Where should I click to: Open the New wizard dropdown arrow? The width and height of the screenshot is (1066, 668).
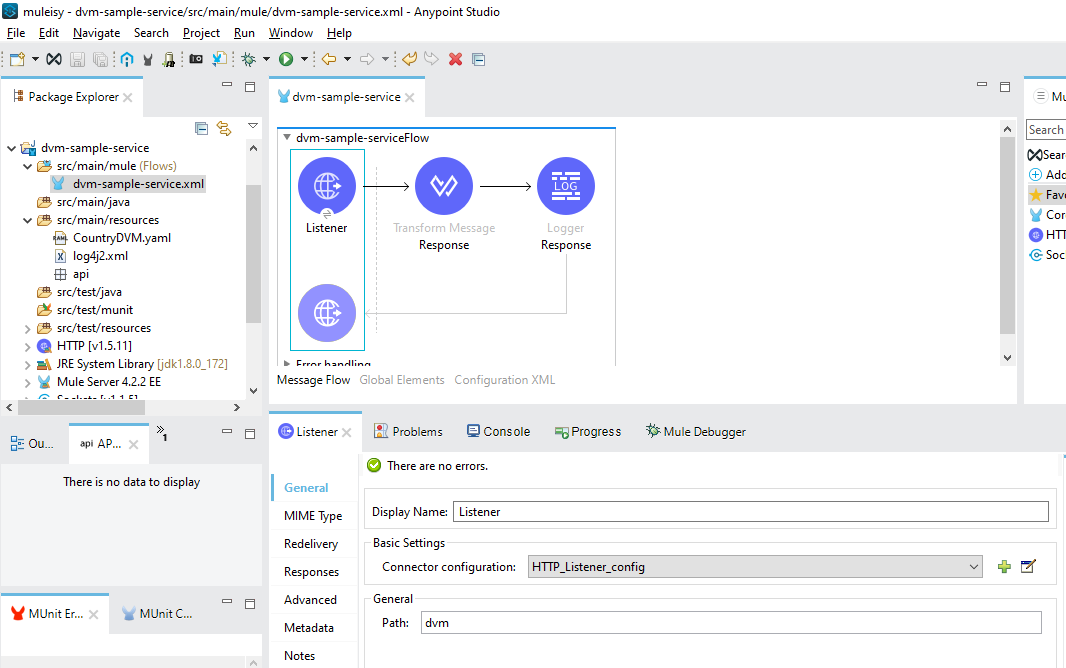35,59
